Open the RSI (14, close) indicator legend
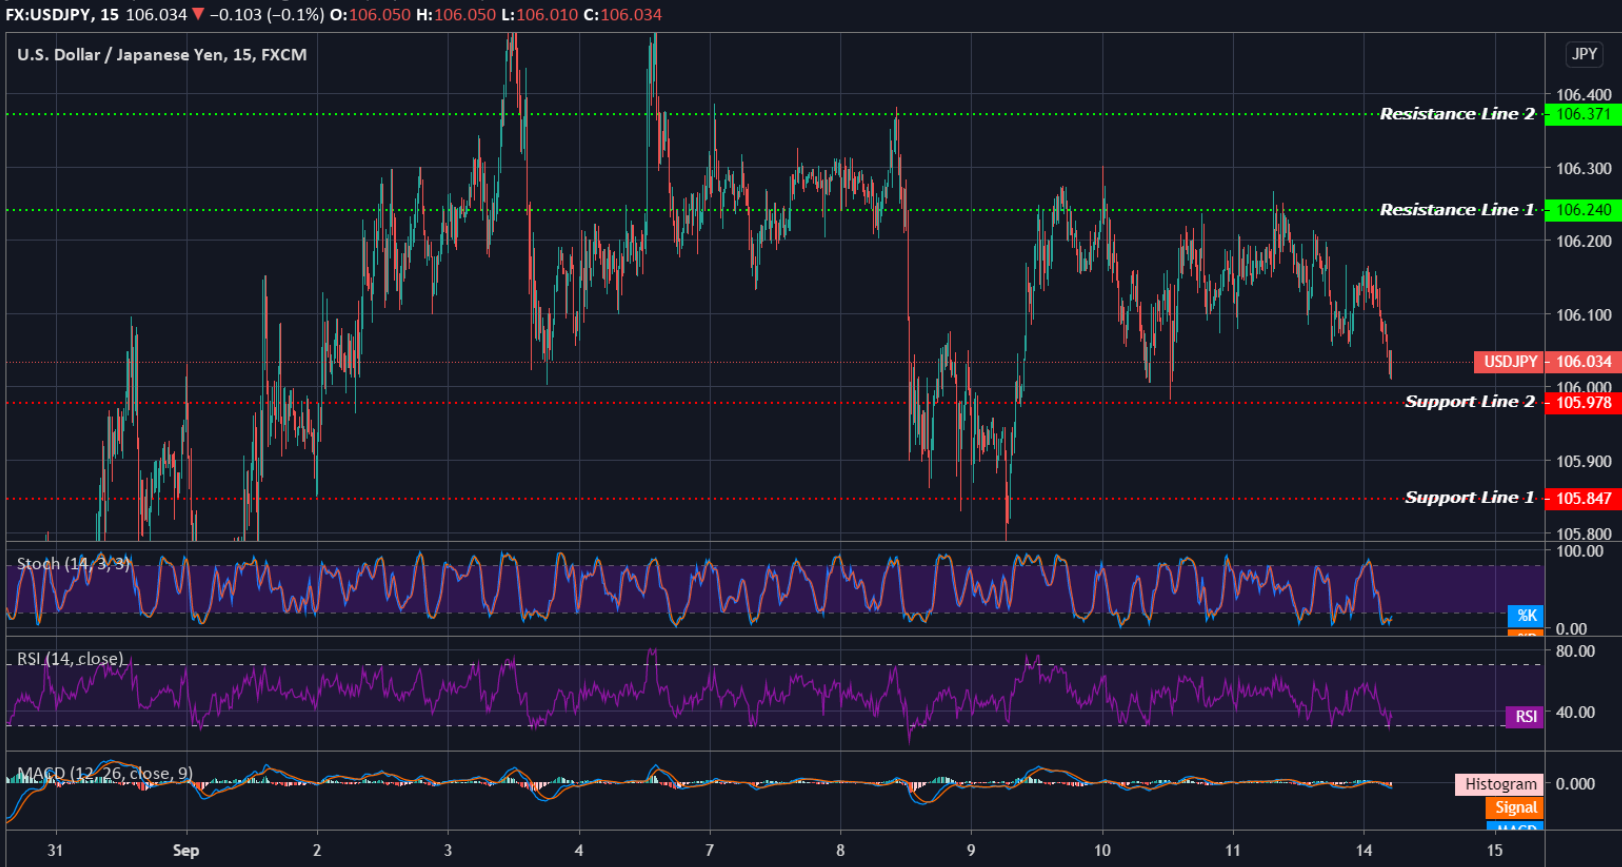Image resolution: width=1622 pixels, height=867 pixels. [x=70, y=659]
